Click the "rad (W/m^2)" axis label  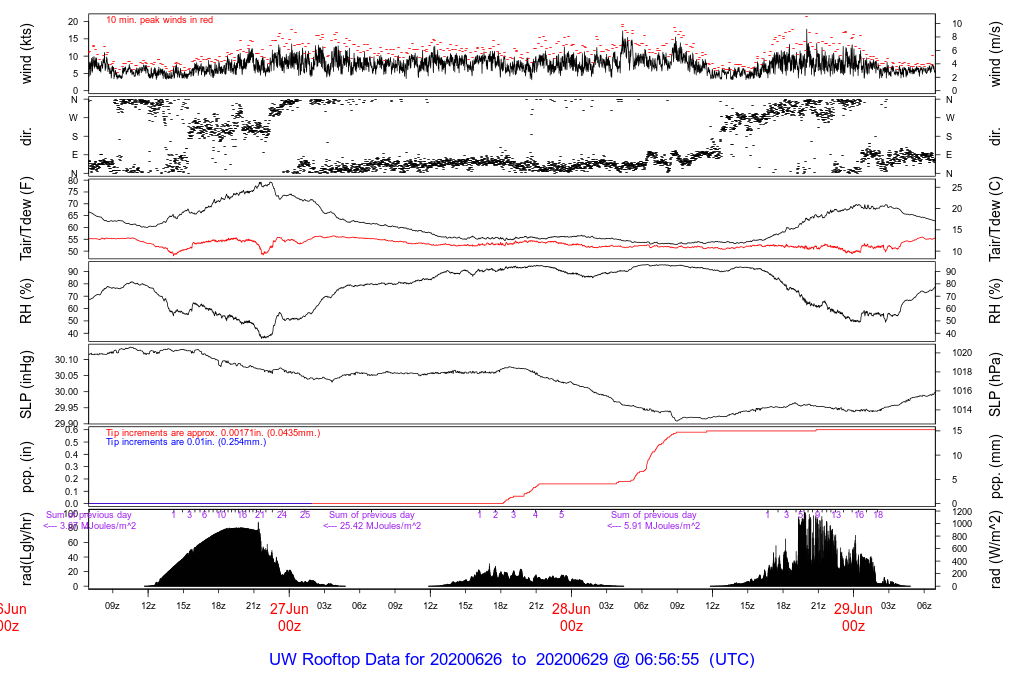click(995, 549)
